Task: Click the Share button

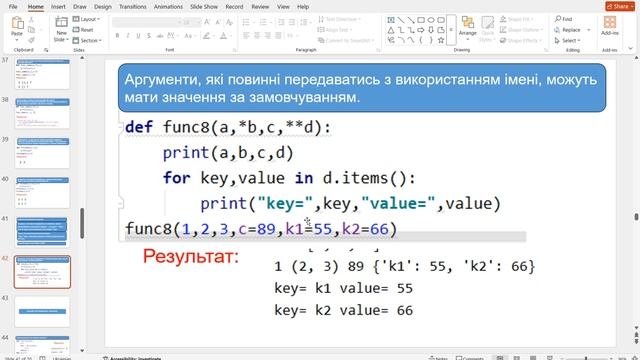Action: (620, 6)
